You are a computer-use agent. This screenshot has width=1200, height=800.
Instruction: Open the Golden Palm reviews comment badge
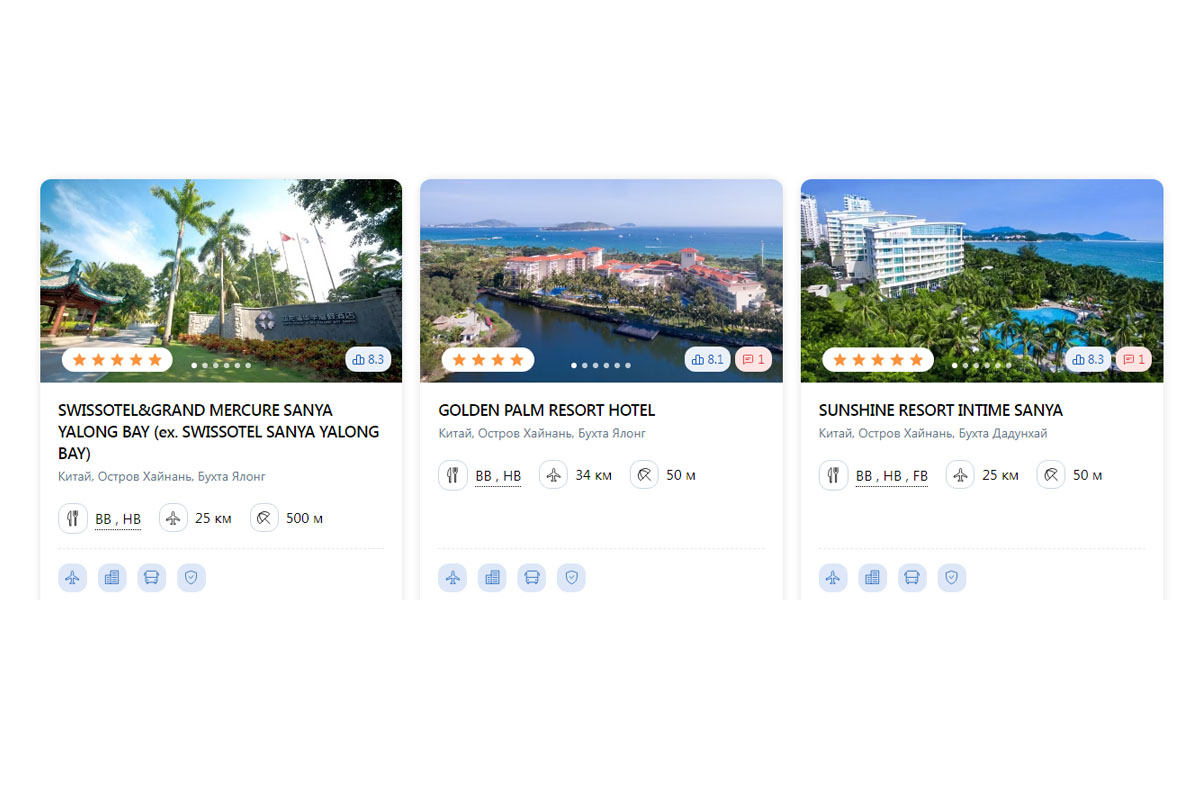[753, 360]
